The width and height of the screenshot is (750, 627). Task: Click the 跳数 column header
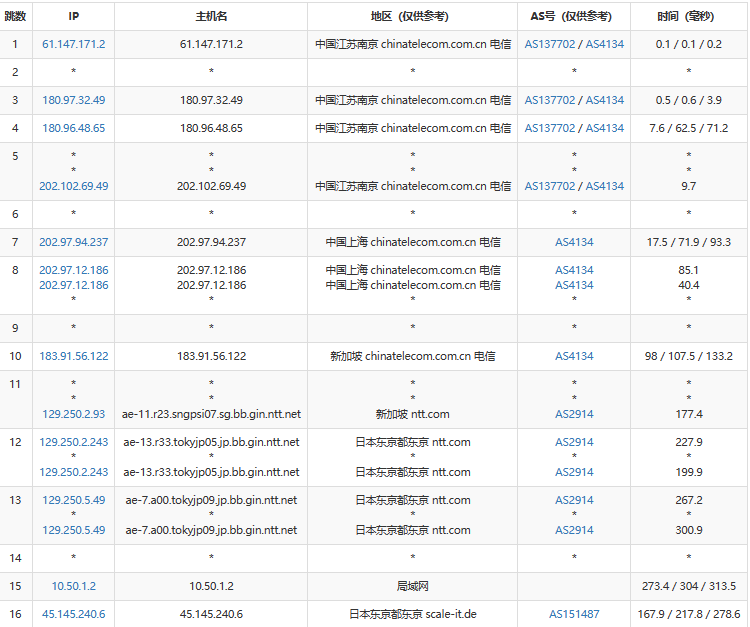pos(15,16)
